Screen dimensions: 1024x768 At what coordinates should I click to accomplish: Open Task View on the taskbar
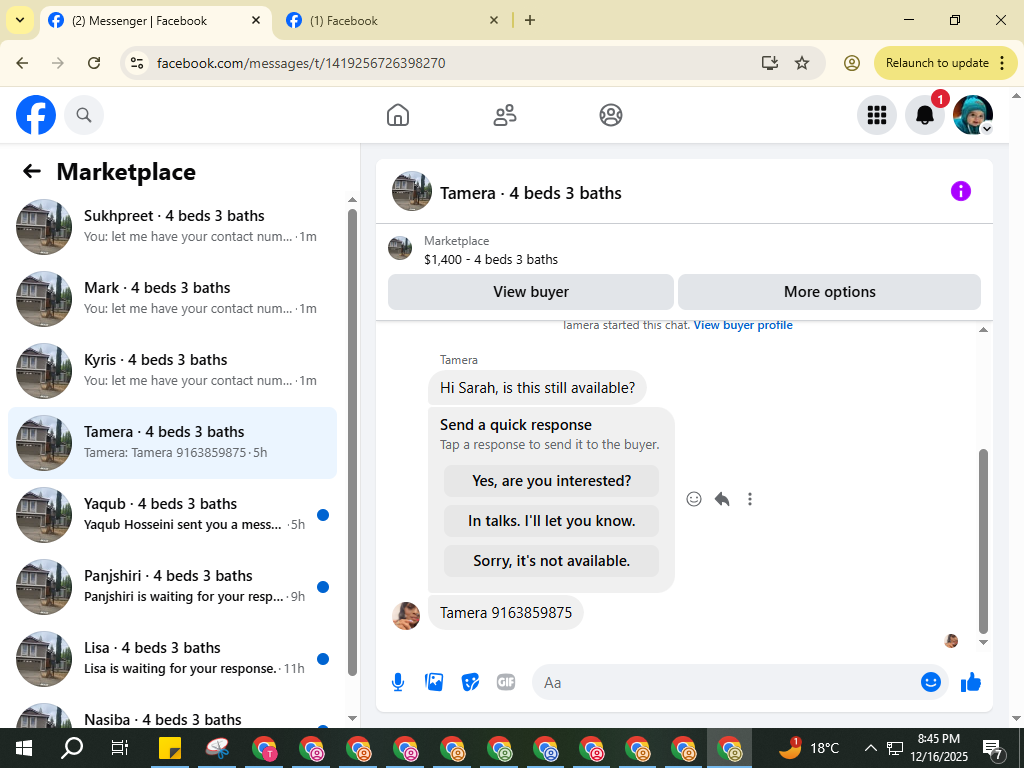(120, 748)
